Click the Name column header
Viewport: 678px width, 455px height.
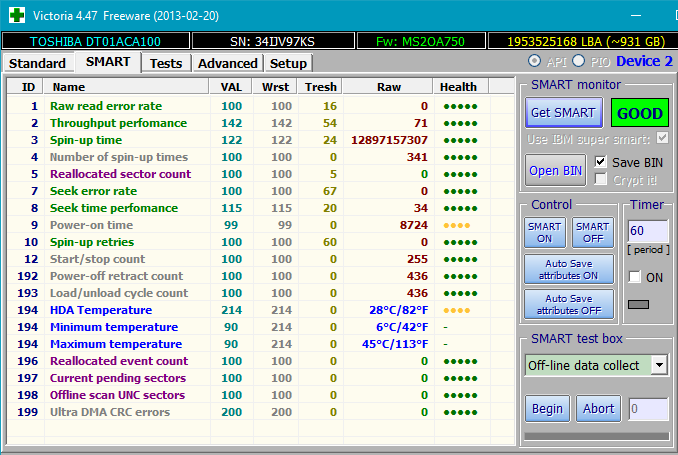(126, 87)
